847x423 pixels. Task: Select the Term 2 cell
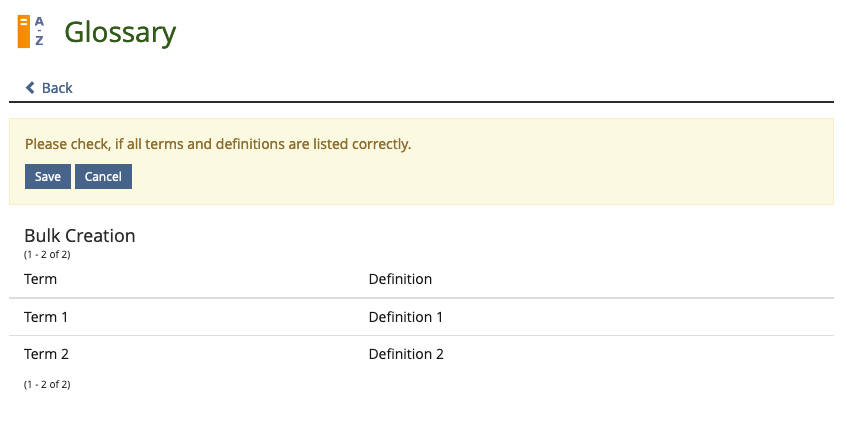(x=46, y=354)
